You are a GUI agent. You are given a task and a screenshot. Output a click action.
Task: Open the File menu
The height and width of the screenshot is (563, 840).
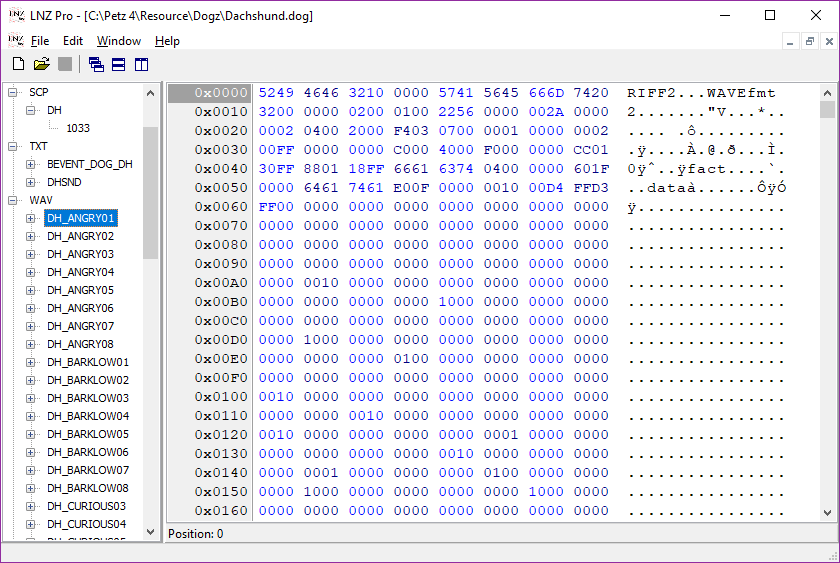pyautogui.click(x=40, y=41)
